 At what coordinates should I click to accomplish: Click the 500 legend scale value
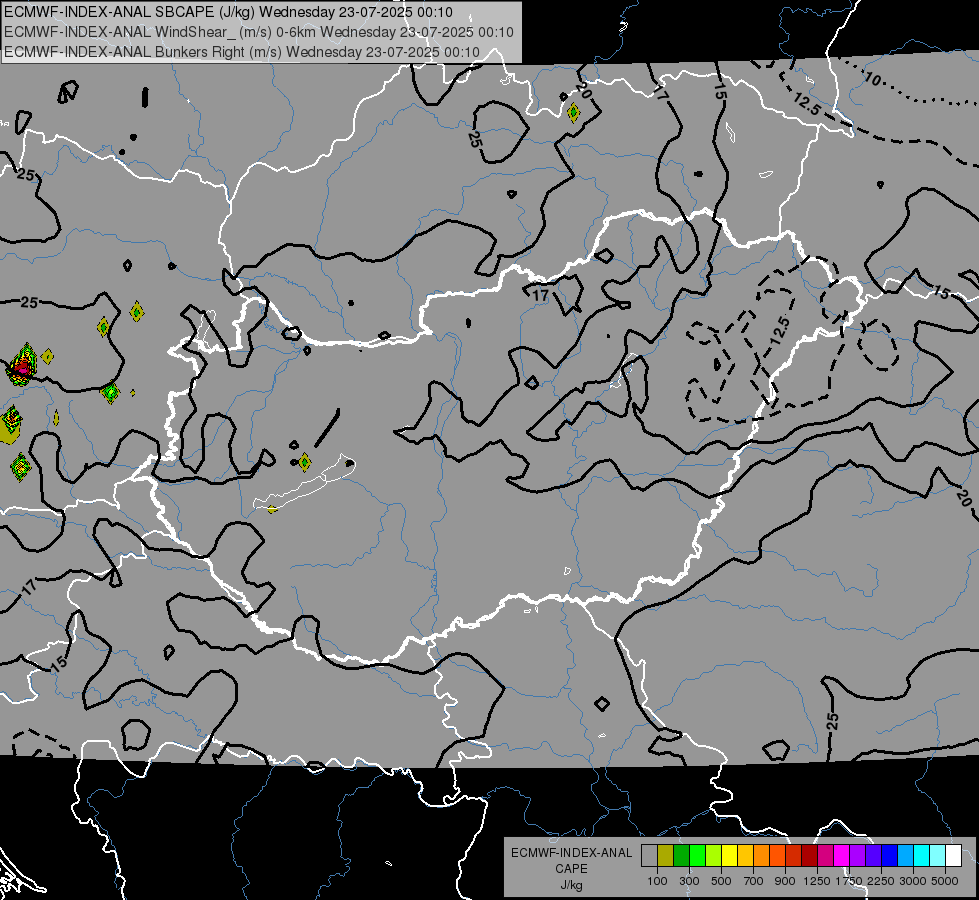point(721,881)
